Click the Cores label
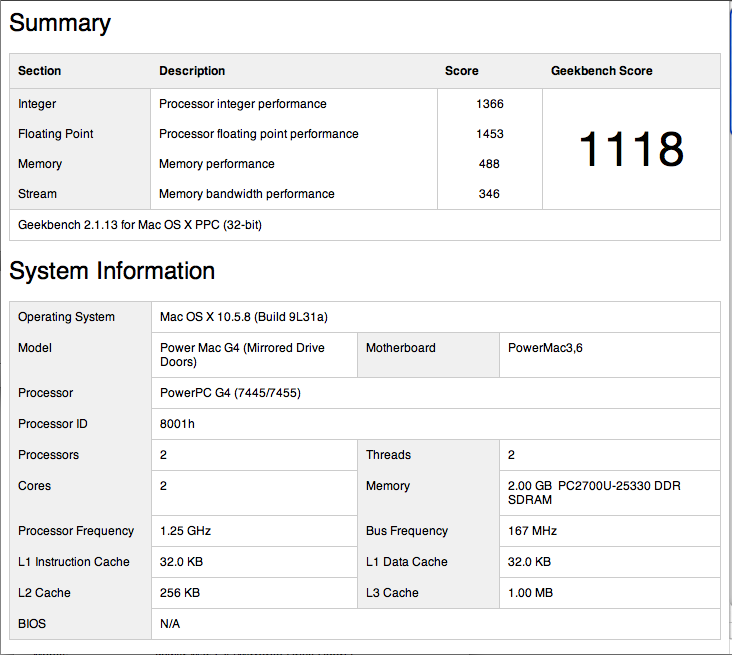732x655 pixels. tap(35, 486)
